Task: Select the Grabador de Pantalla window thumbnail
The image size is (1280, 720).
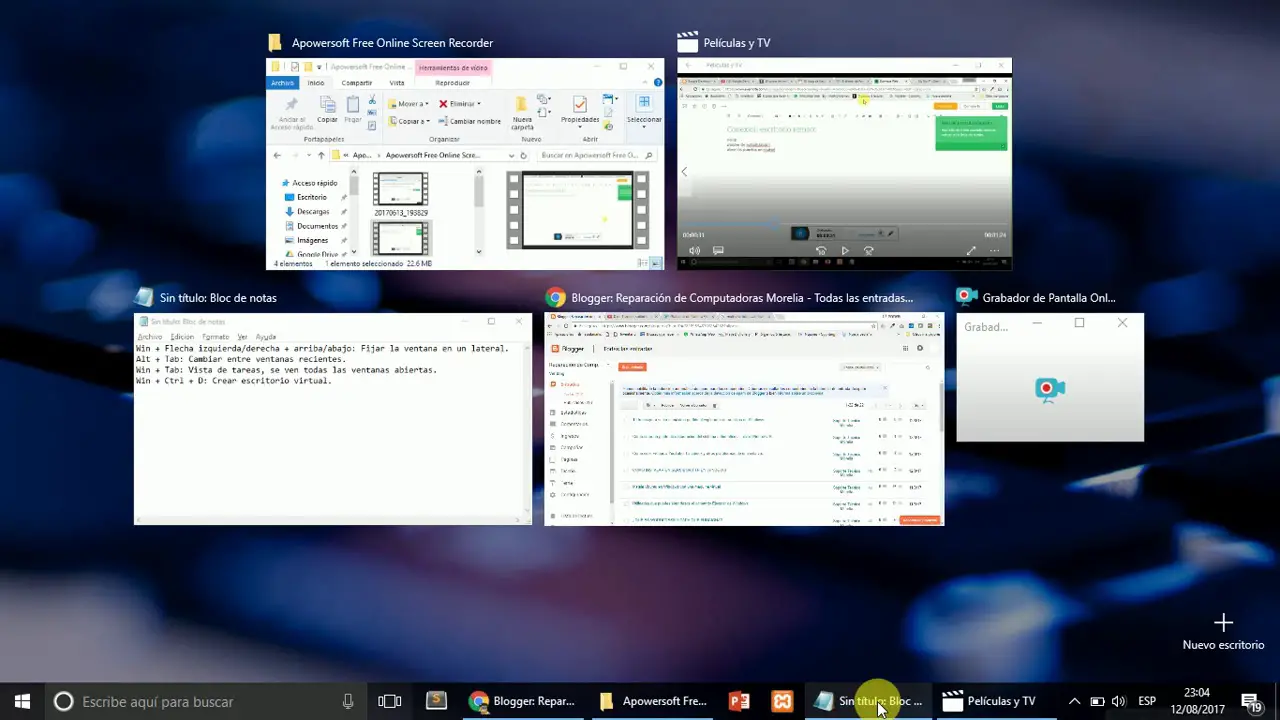Action: [x=1050, y=377]
